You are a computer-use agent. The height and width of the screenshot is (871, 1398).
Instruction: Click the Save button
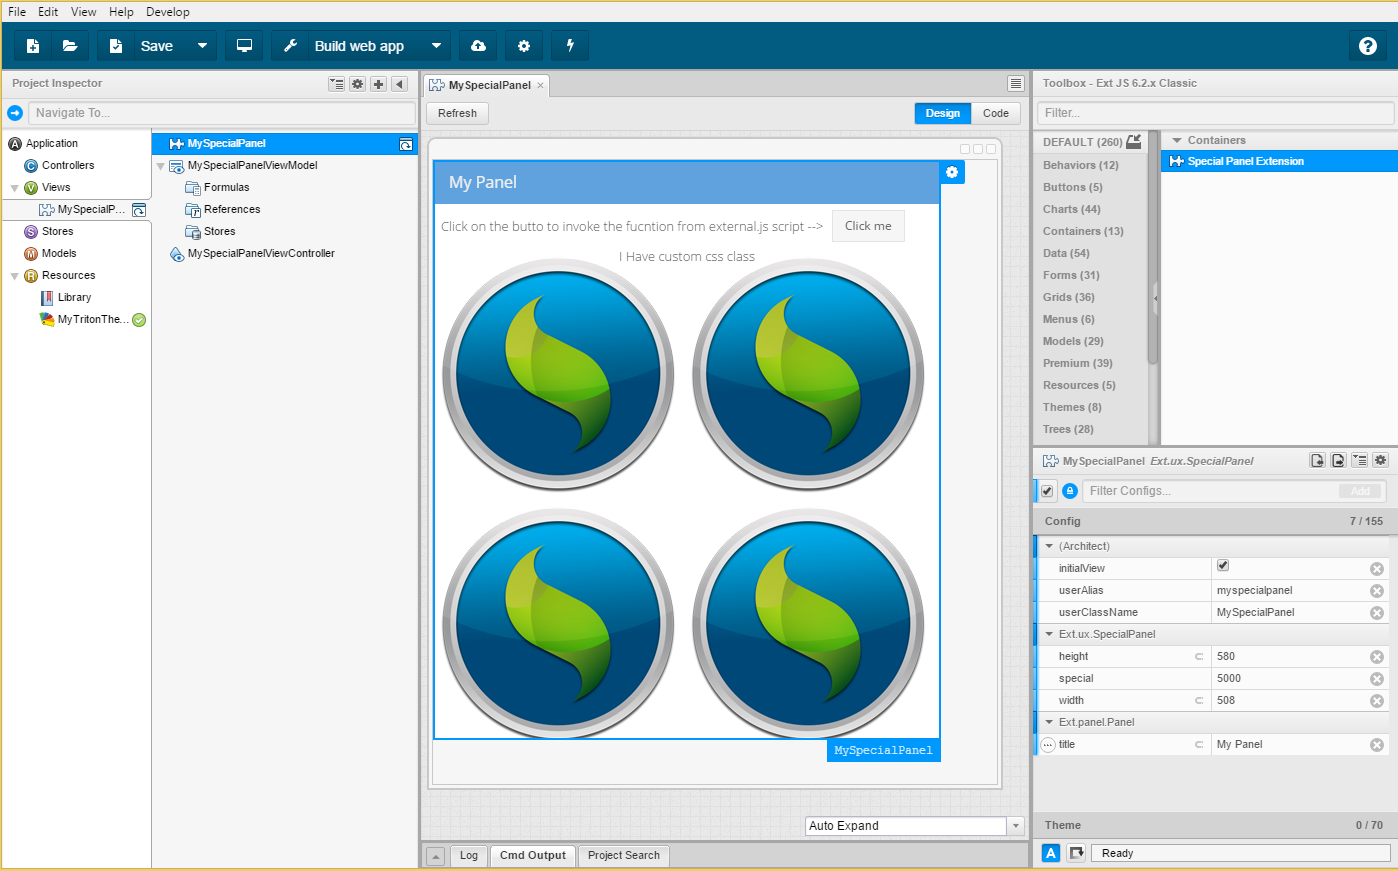coord(144,46)
